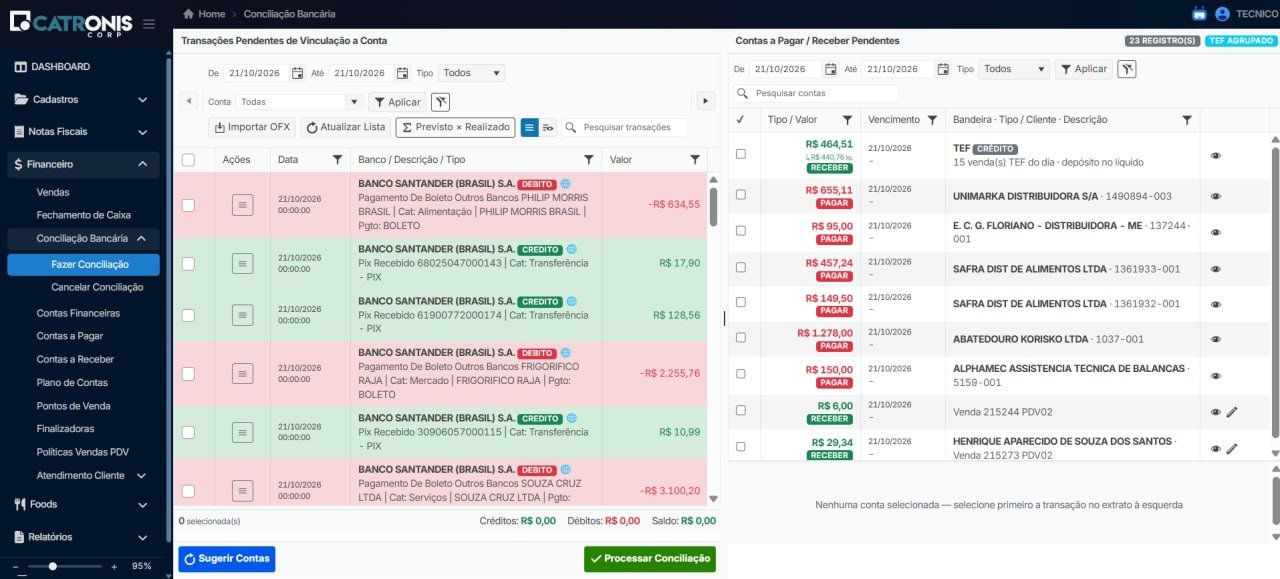Viewport: 1280px width, 579px height.
Task: Open the Conta 'Todas' dropdown
Action: click(x=299, y=102)
